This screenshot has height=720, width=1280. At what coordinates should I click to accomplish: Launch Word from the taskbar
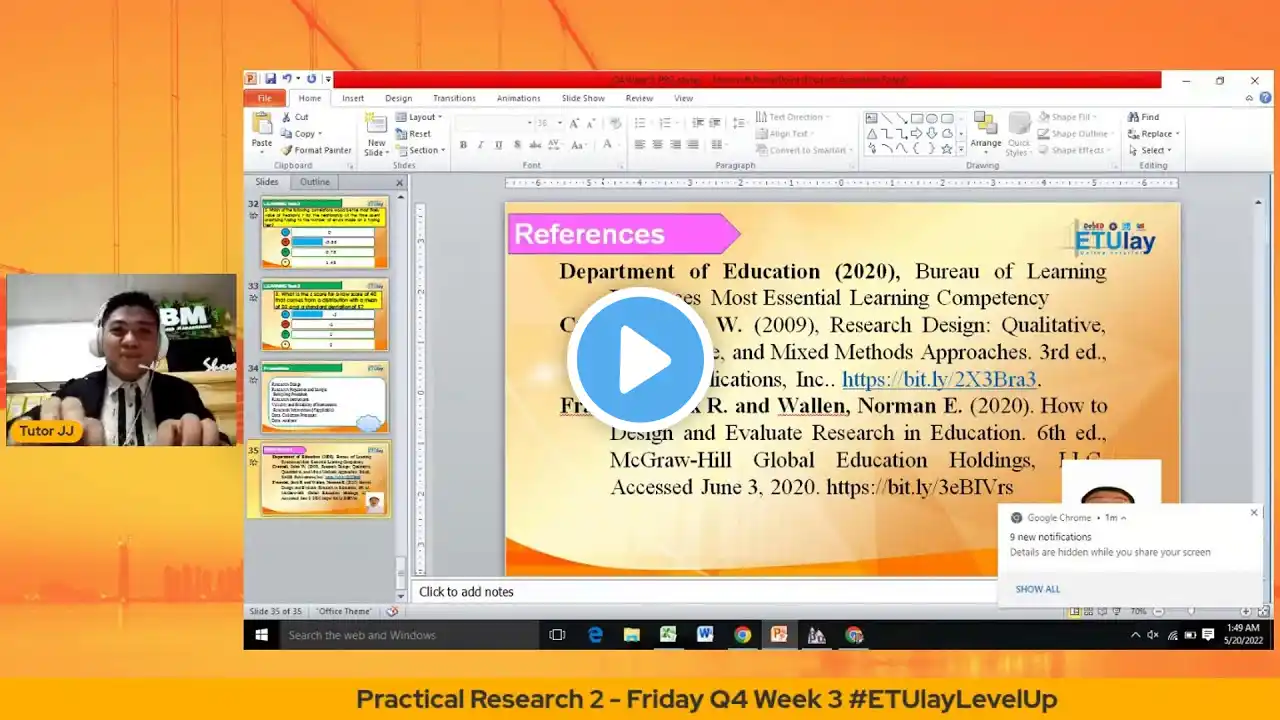pyautogui.click(x=705, y=634)
